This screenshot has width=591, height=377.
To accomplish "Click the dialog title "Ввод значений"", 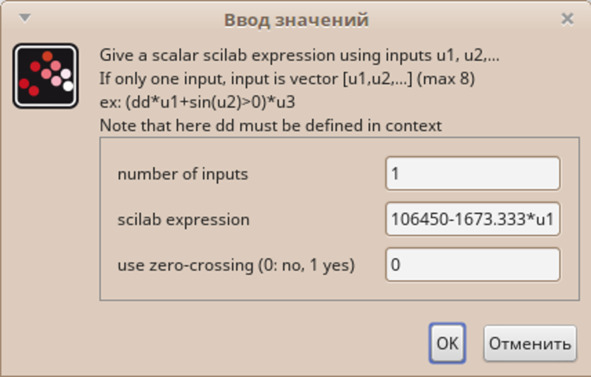I will coord(296,20).
